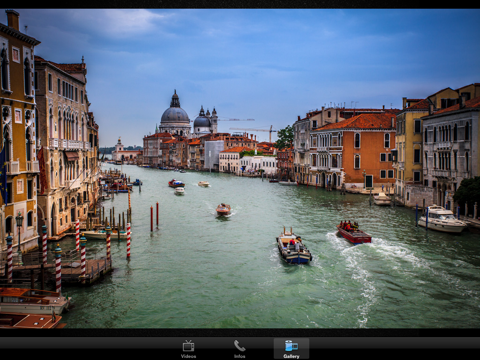Switch to the Infos tab

tap(240, 349)
